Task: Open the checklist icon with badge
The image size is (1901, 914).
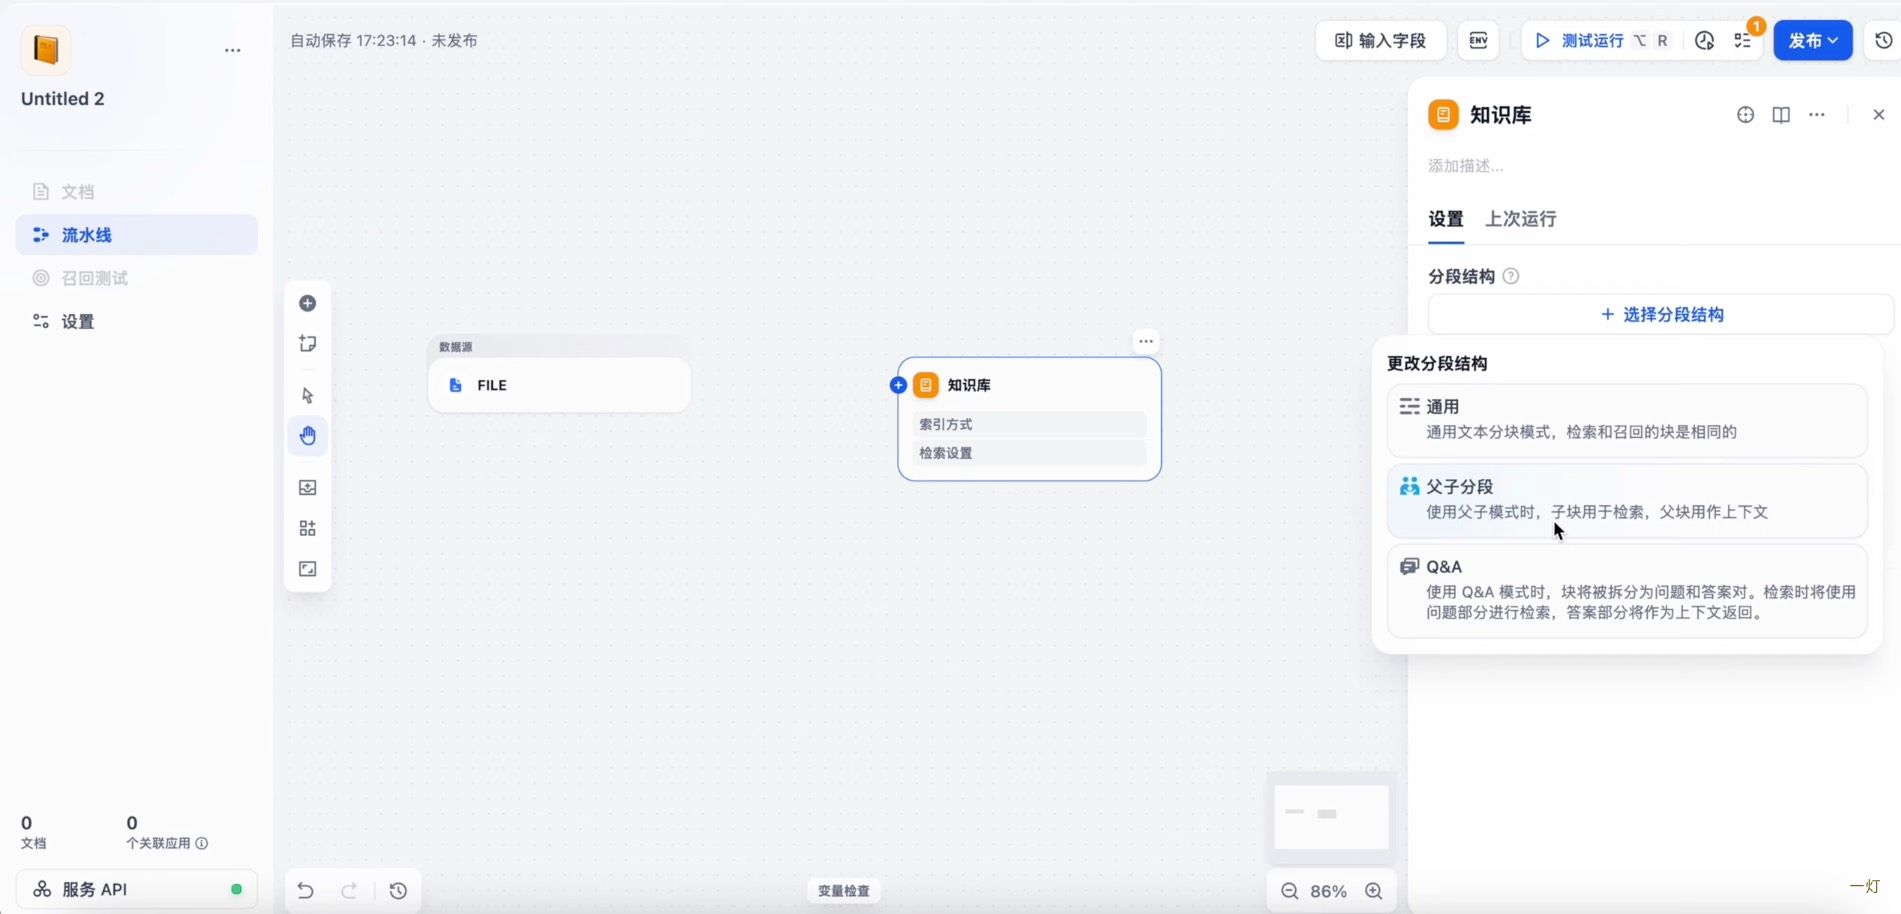Action: click(1743, 41)
